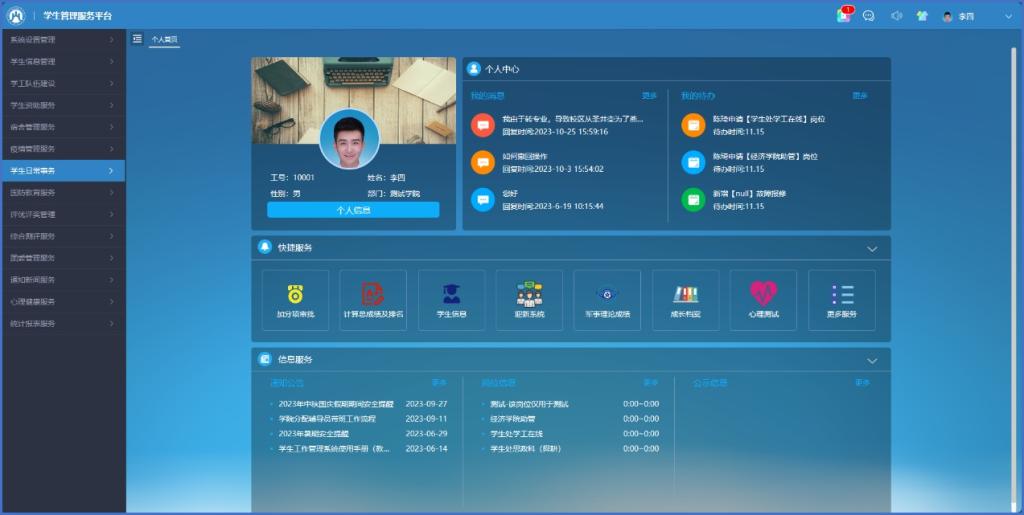
Task: Open the theme skin shirt icon
Action: point(922,16)
